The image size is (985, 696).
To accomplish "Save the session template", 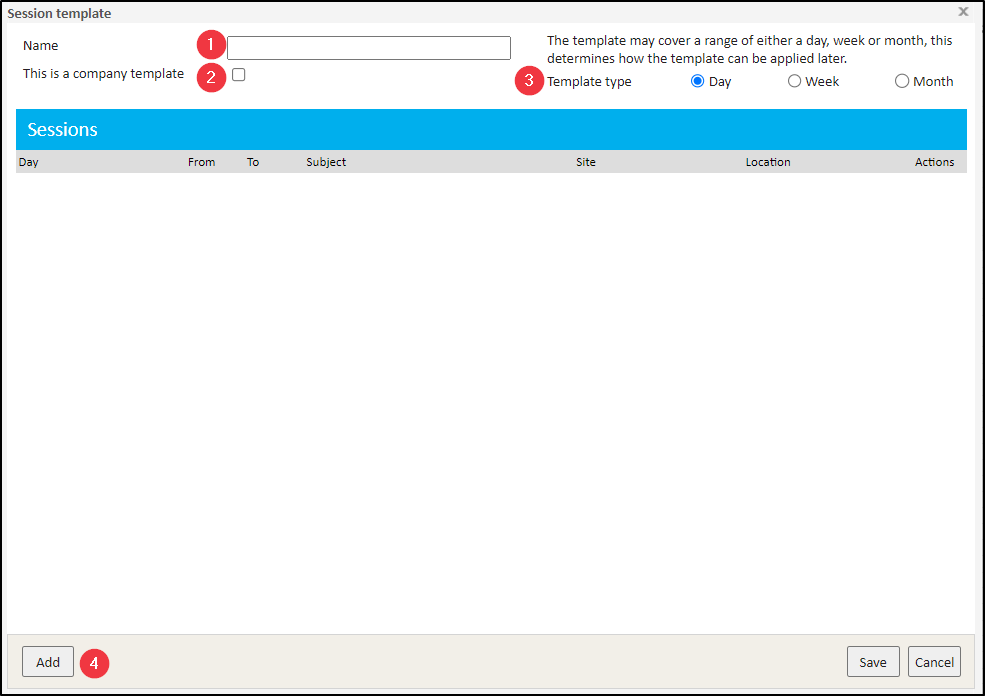I will 873,662.
